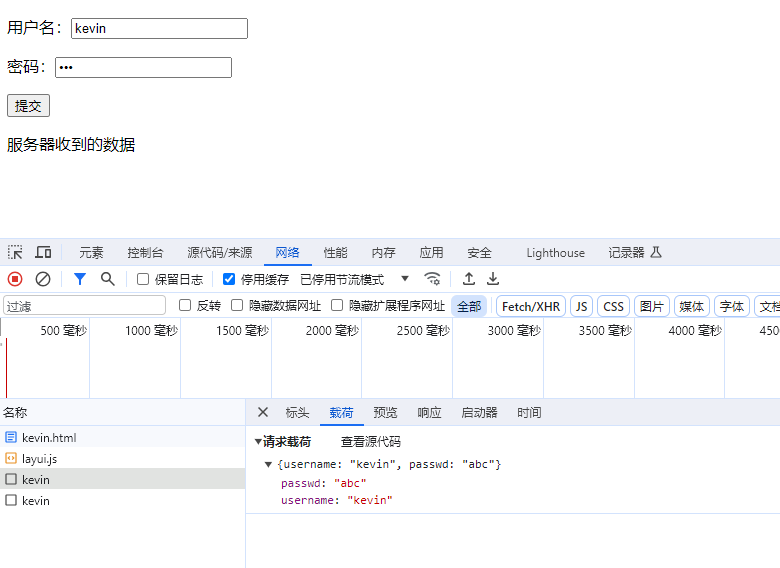Image resolution: width=780 pixels, height=568 pixels.
Task: Uncheck the 停用缓存 checkbox
Action: tap(229, 280)
